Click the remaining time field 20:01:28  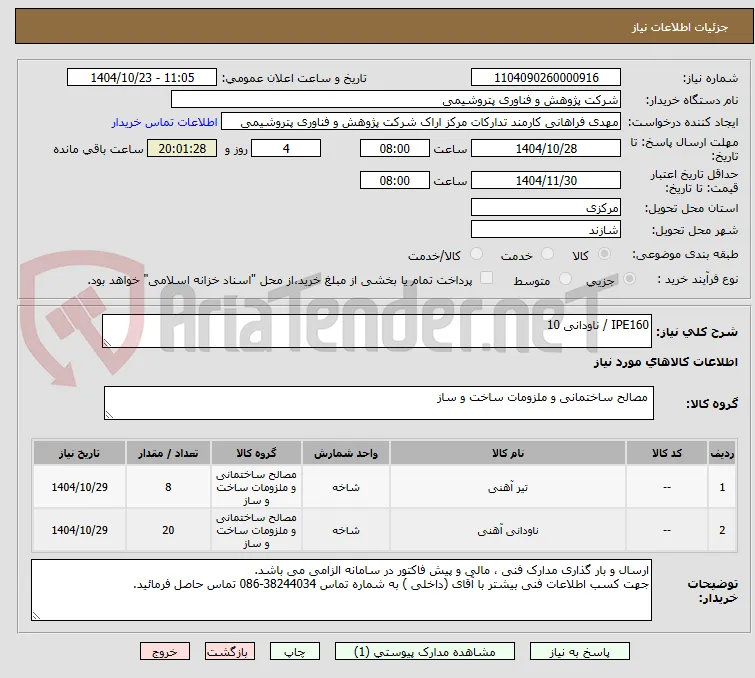tap(182, 148)
